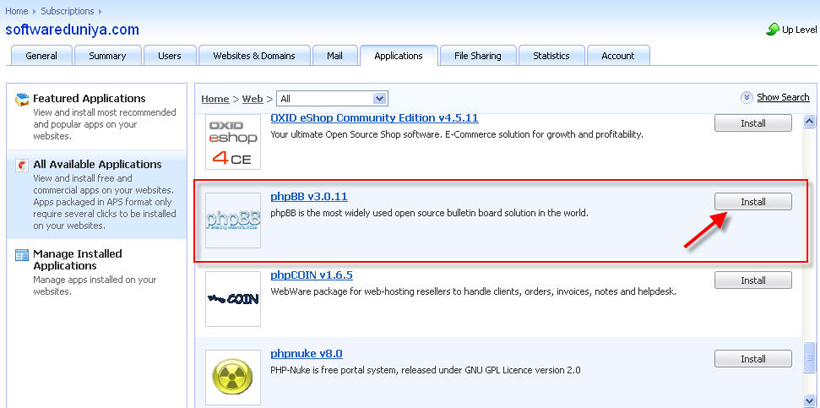Click the Web link in applications path
This screenshot has width=820, height=408.
click(x=252, y=98)
